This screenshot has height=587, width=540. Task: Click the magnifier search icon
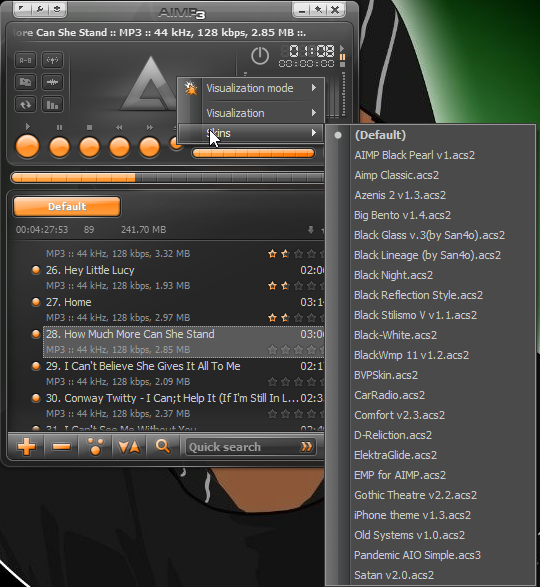tap(163, 446)
